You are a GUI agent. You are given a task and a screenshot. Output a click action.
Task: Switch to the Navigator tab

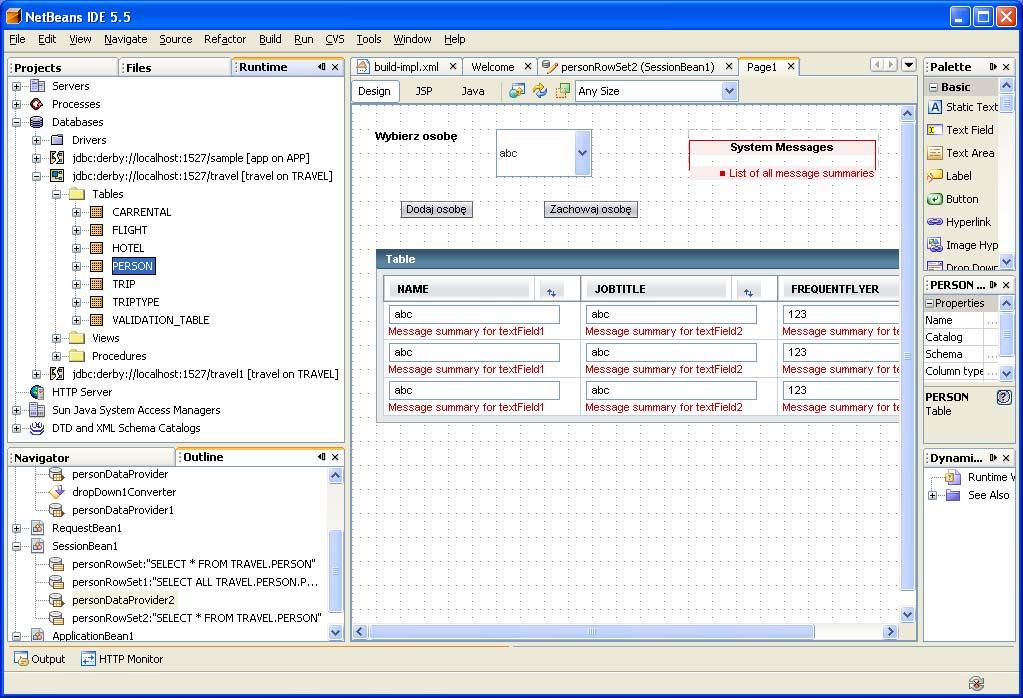click(91, 457)
